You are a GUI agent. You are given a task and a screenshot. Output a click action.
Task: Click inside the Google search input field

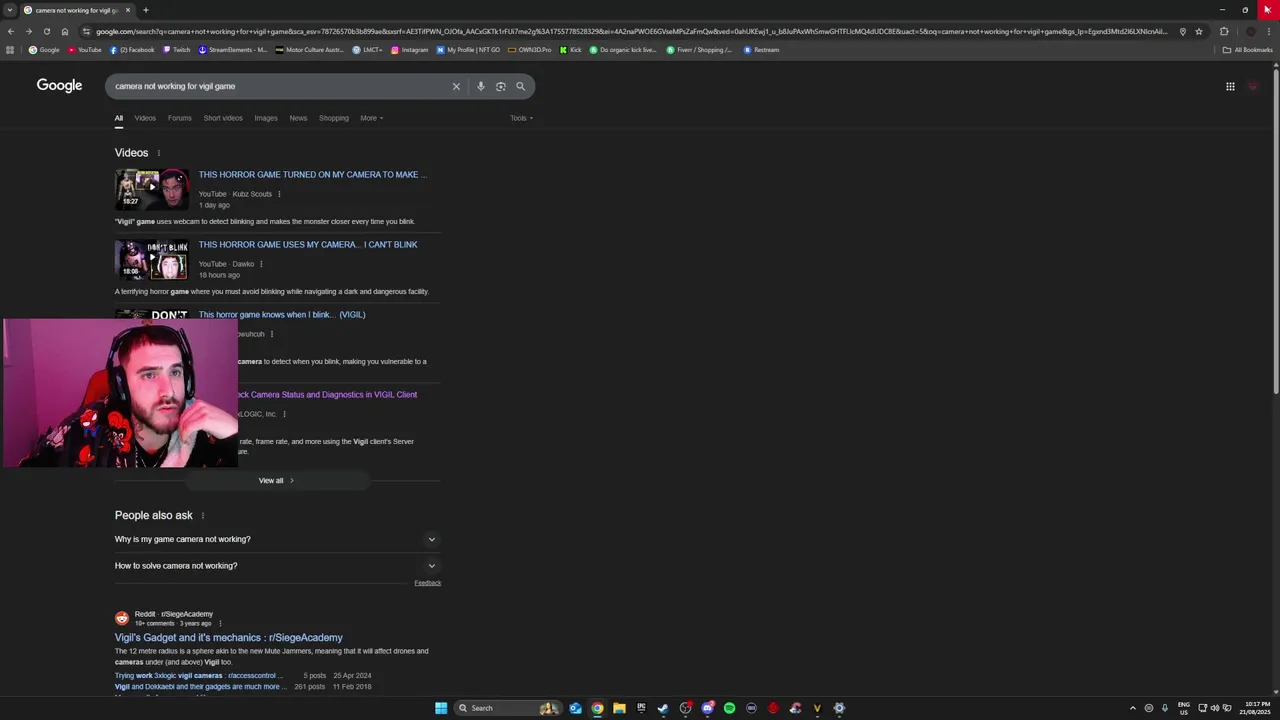280,86
